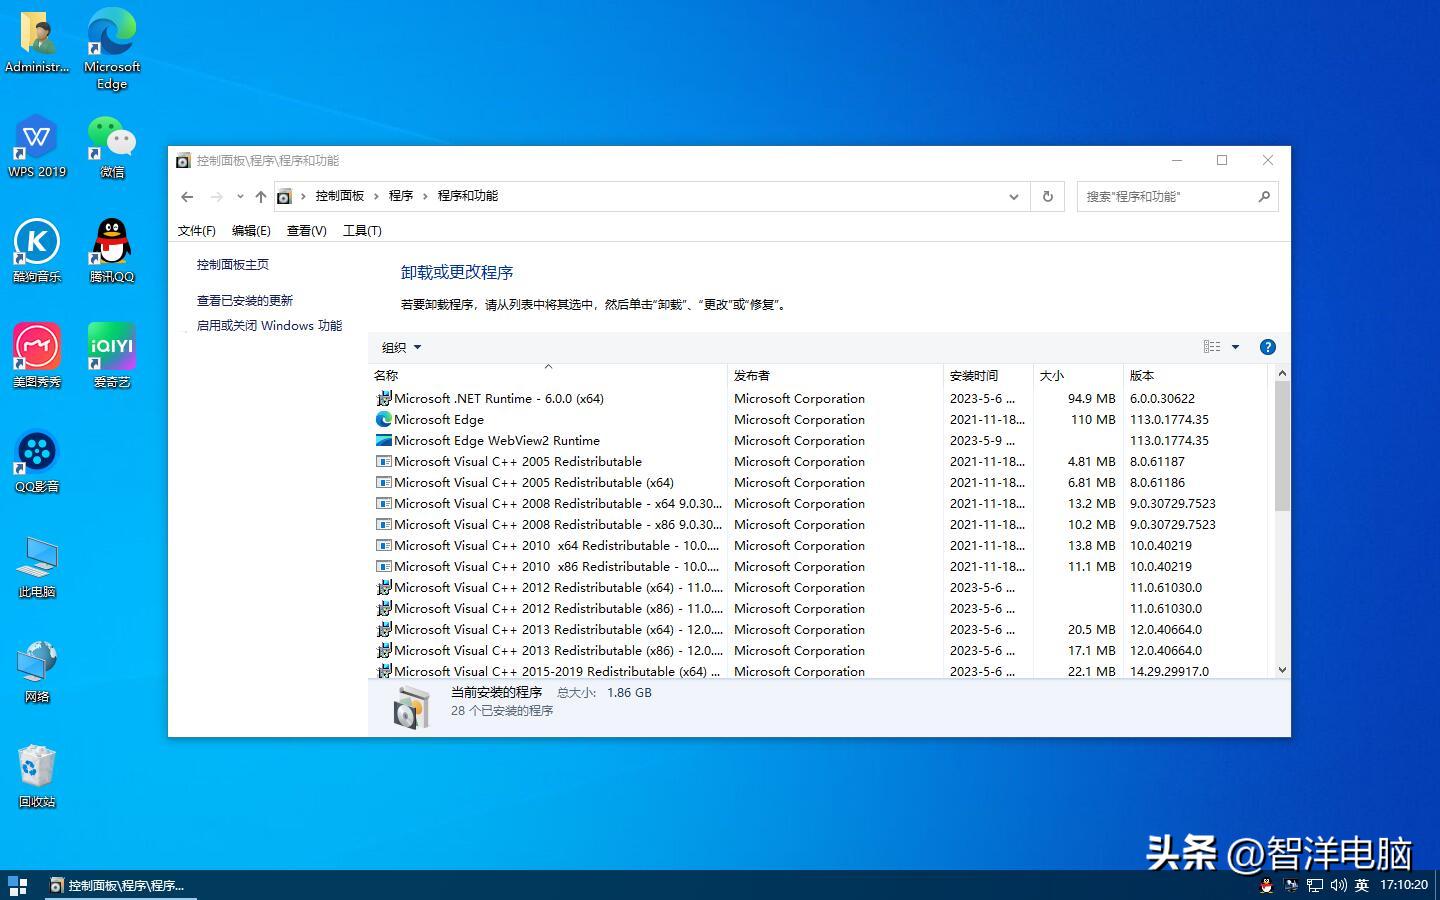Expand the address bar history dropdown
Image resolution: width=1440 pixels, height=900 pixels.
(1013, 197)
